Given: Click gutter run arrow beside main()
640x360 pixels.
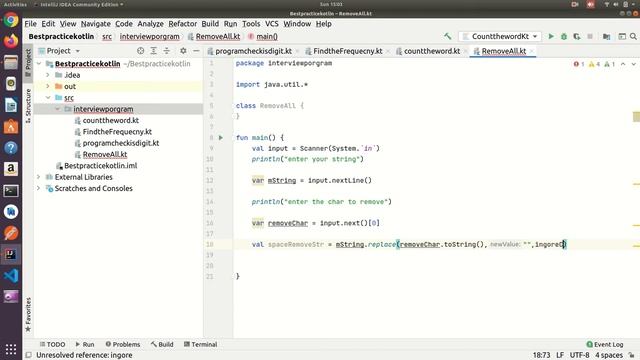Looking at the screenshot, I should (221, 138).
